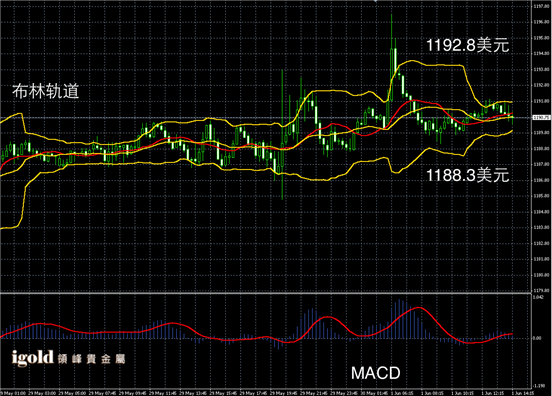The width and height of the screenshot is (552, 396).
Task: Click the 1.042 MACD scale label
Action: coord(538,297)
